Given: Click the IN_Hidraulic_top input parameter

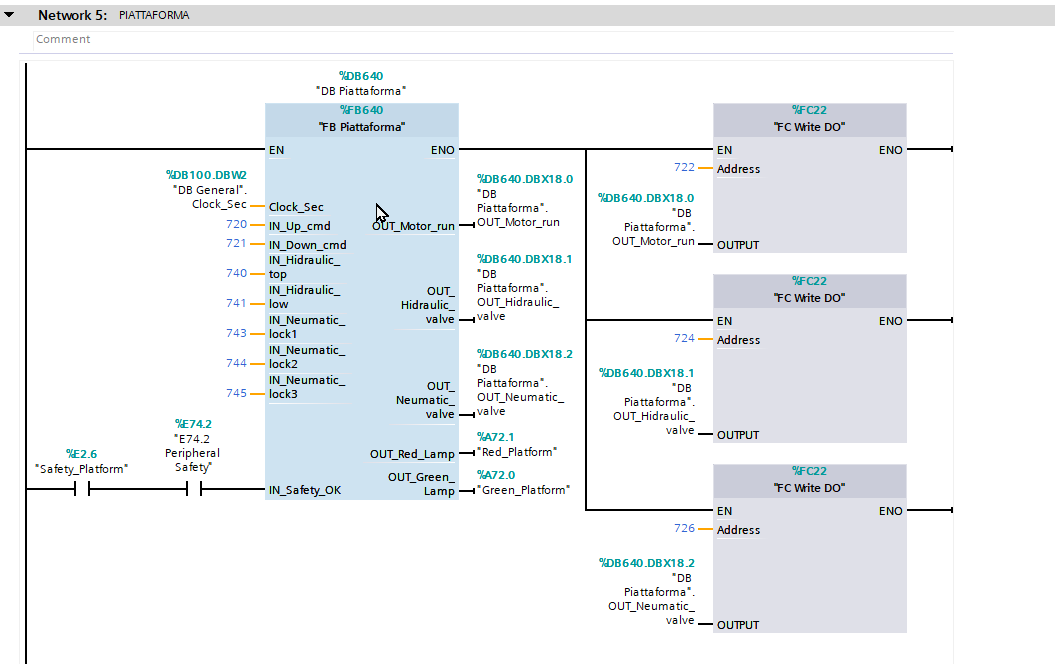Looking at the screenshot, I should click(305, 267).
